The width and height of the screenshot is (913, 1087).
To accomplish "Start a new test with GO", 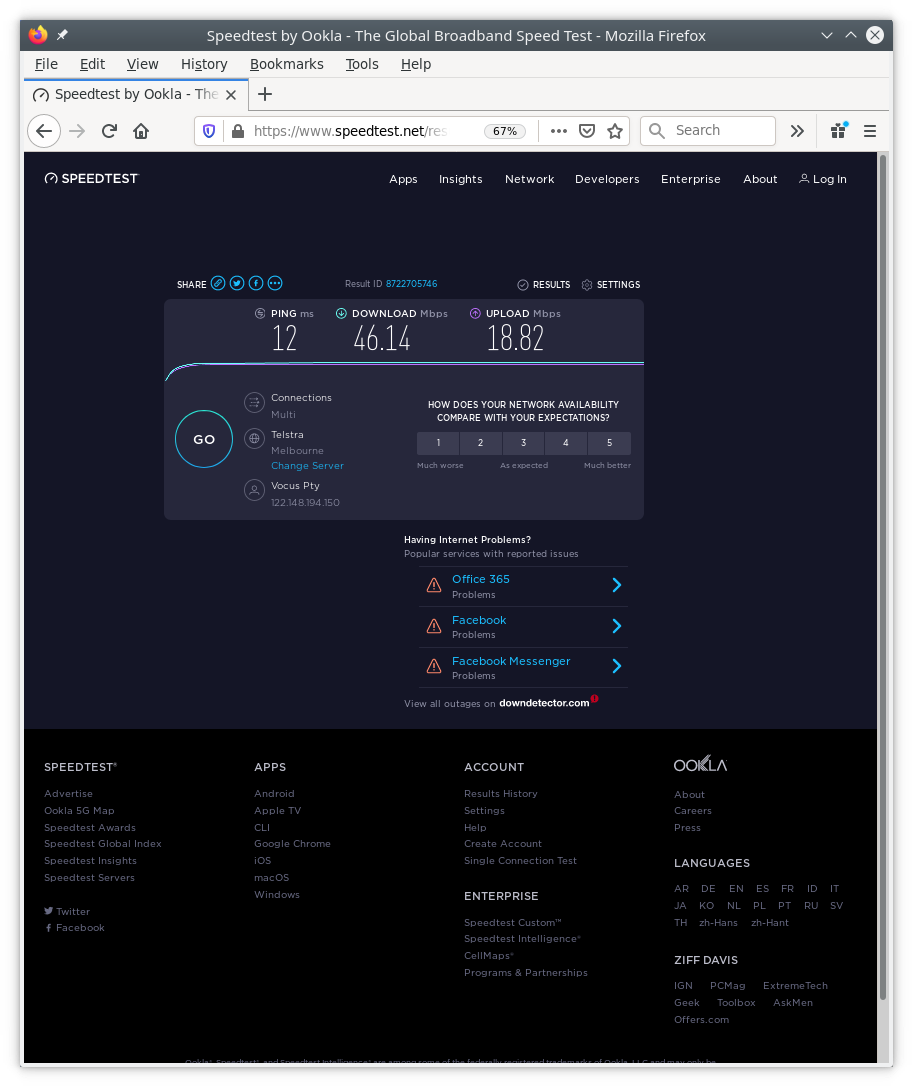I will [x=204, y=439].
